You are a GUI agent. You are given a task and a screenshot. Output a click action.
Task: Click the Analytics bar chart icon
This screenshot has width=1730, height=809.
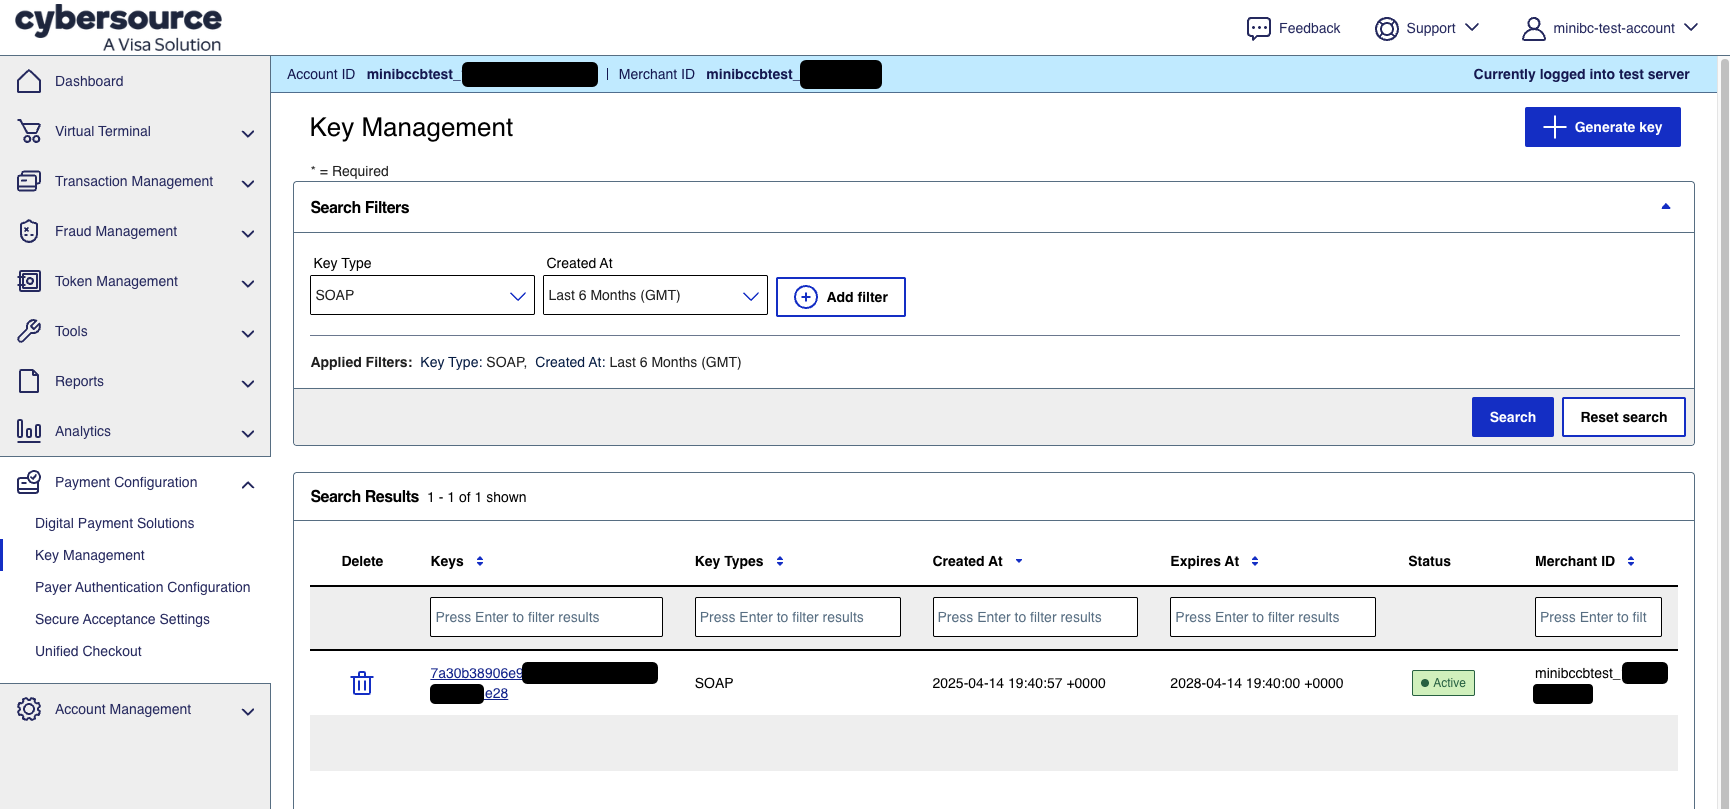(29, 431)
